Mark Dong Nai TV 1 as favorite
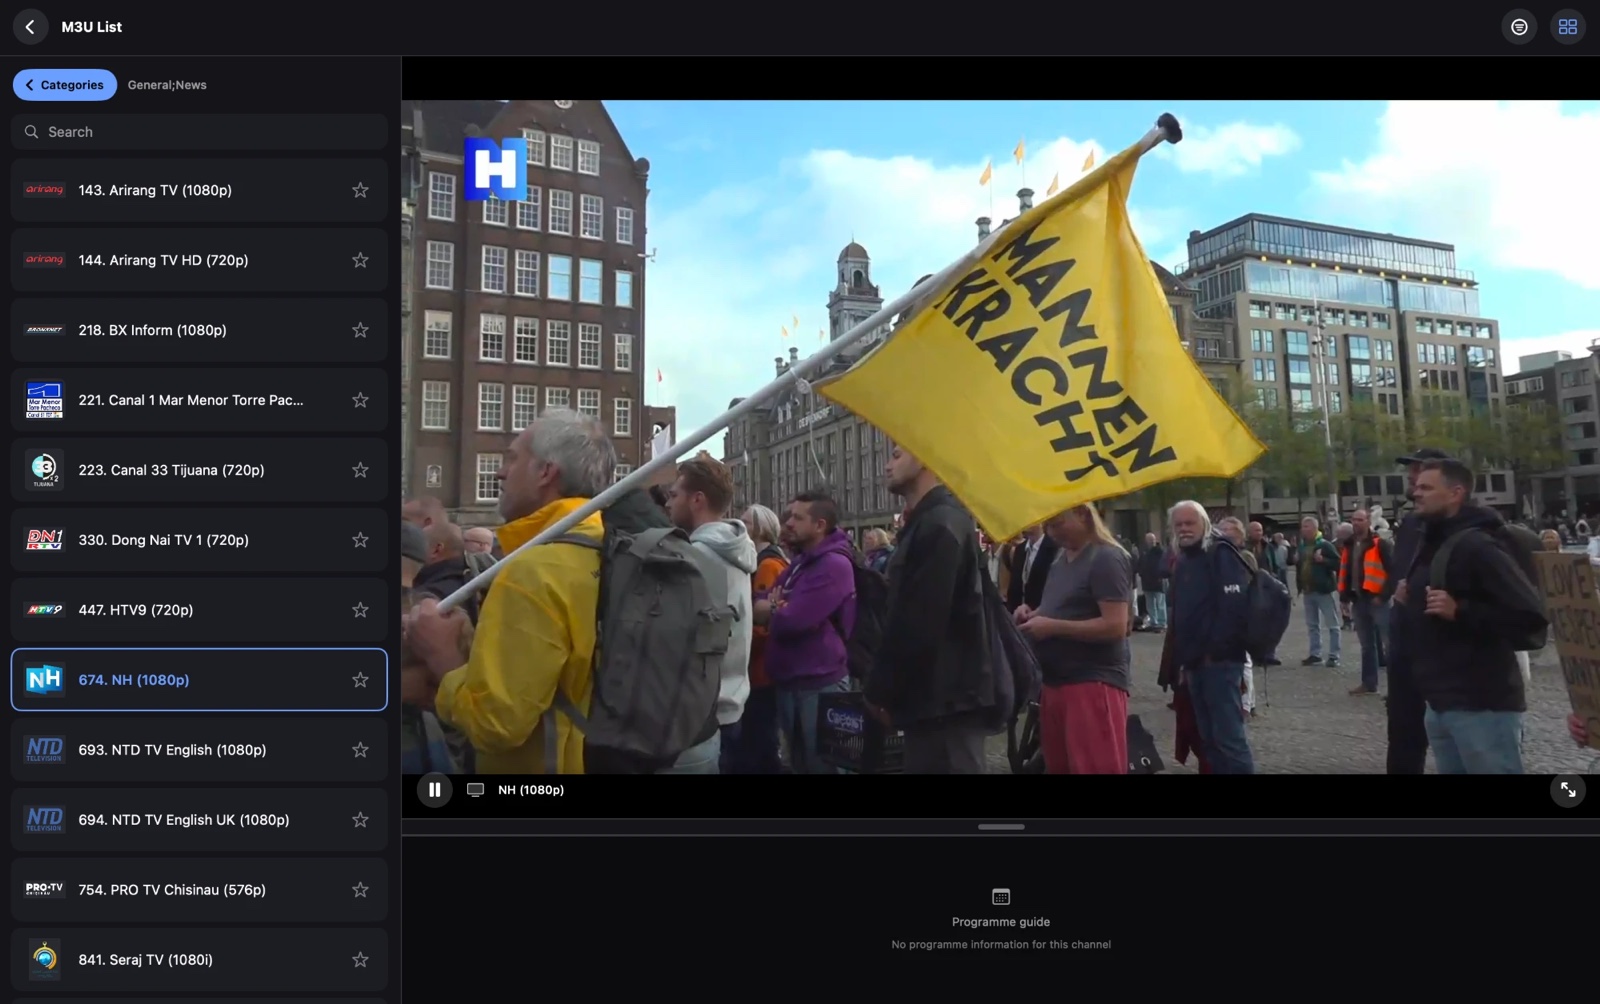The height and width of the screenshot is (1004, 1600). [360, 540]
